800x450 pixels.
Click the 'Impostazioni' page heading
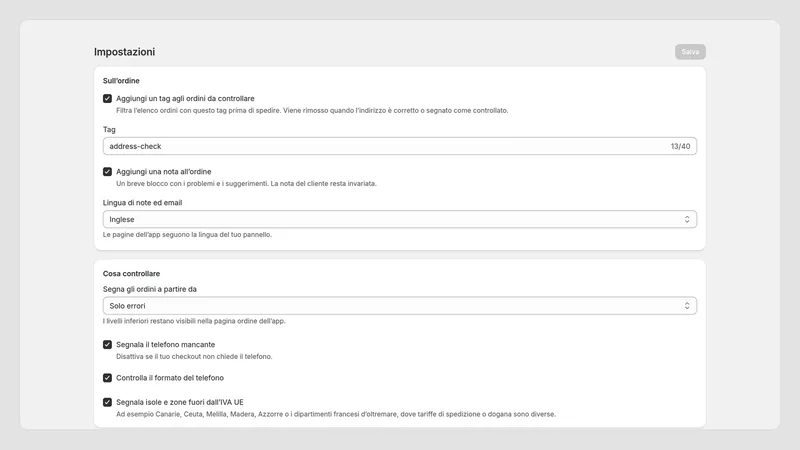(x=124, y=52)
